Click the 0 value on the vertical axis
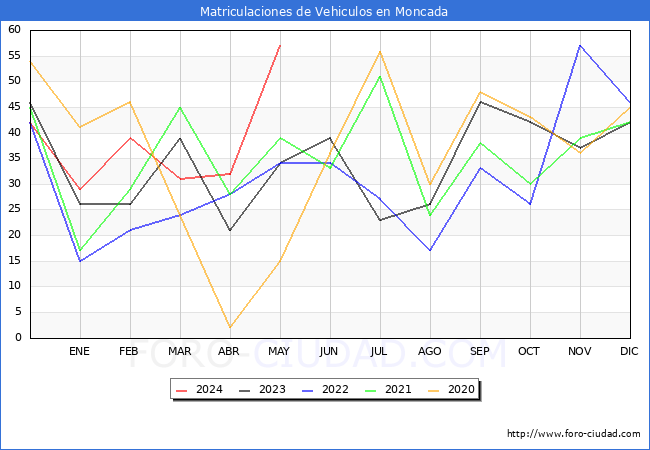This screenshot has height=450, width=650. pos(18,337)
